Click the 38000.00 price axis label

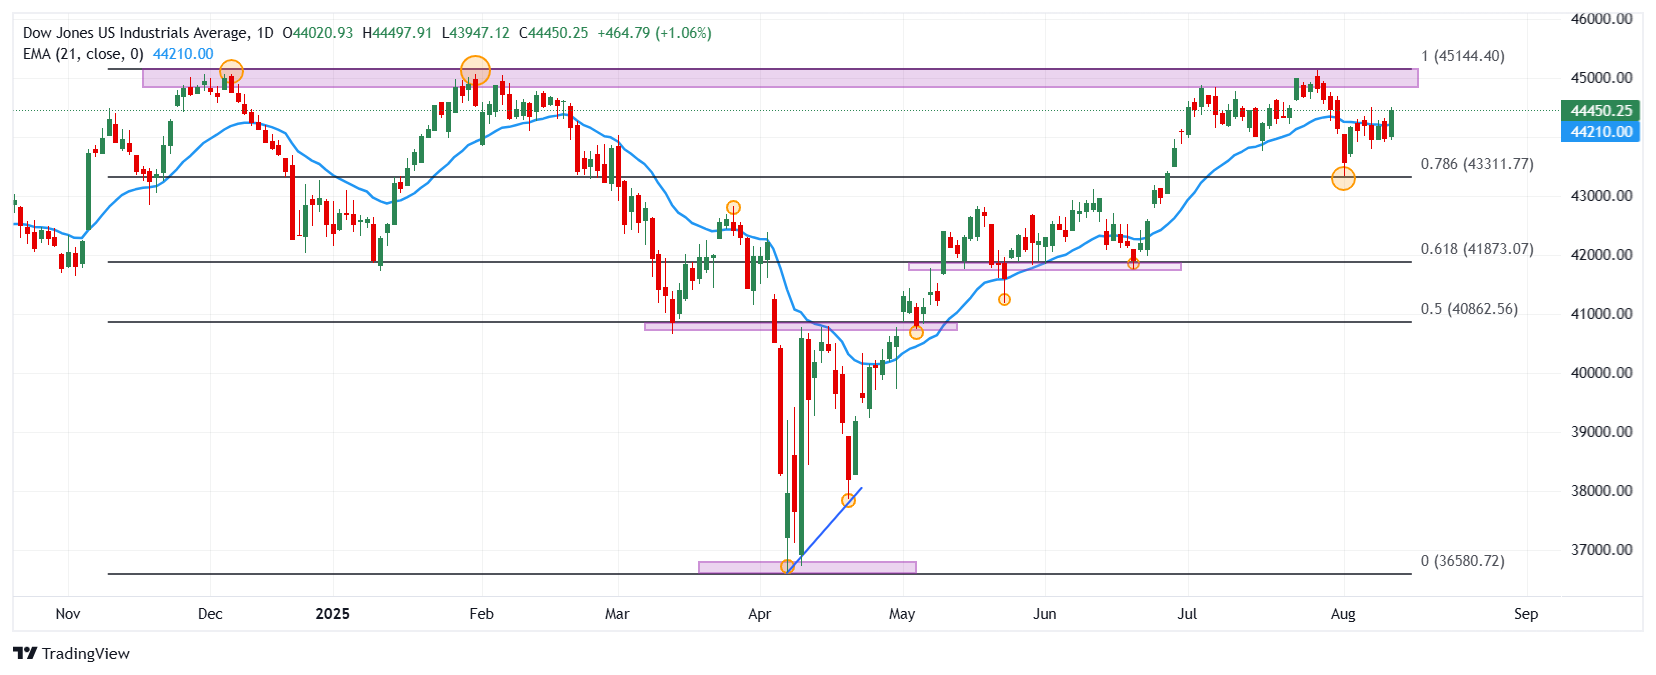[x=1601, y=491]
